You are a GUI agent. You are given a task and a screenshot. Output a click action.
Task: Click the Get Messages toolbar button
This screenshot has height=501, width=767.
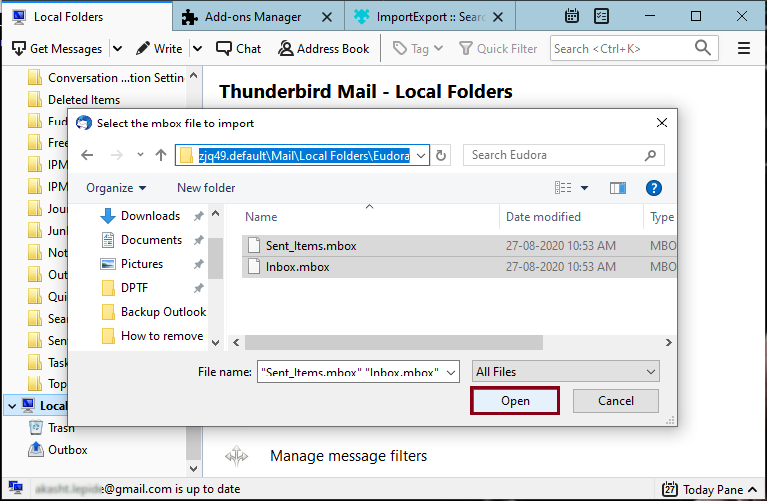[57, 48]
